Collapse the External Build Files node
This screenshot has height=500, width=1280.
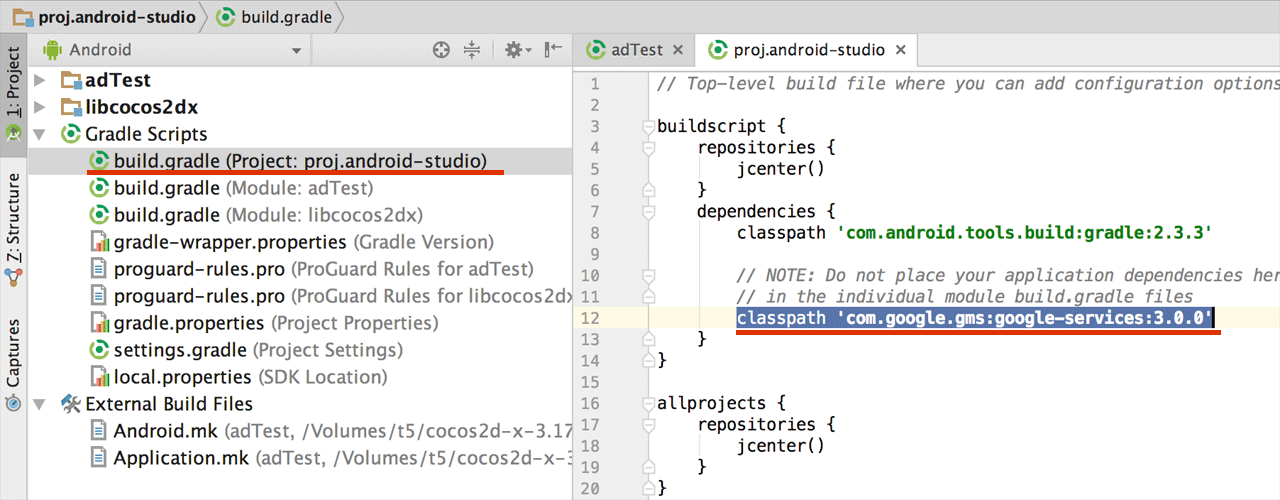(x=40, y=404)
